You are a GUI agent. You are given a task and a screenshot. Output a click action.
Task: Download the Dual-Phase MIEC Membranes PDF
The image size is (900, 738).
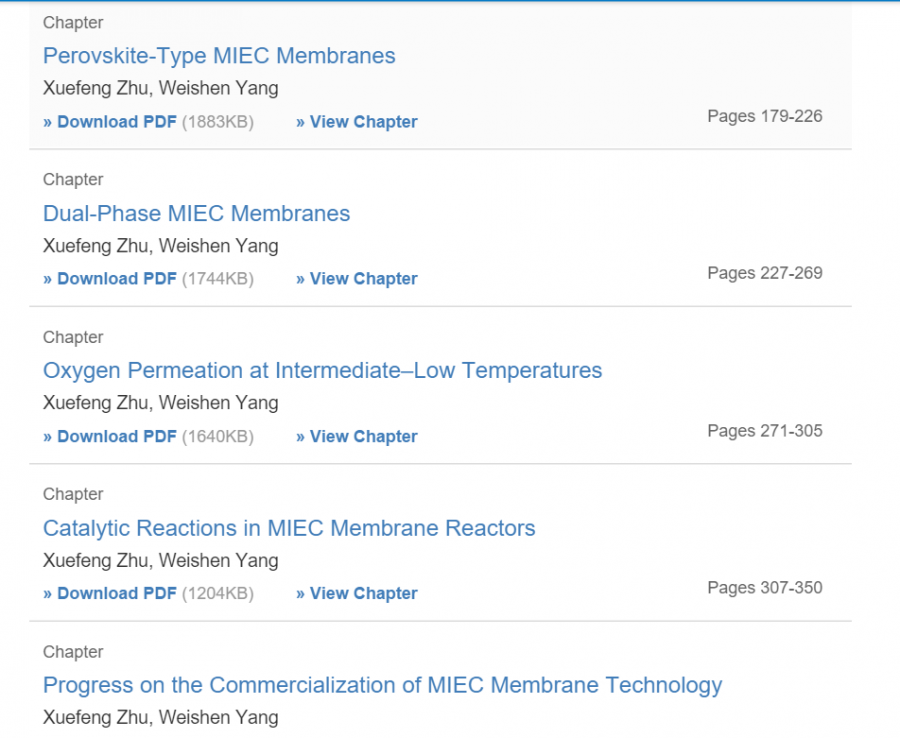110,279
